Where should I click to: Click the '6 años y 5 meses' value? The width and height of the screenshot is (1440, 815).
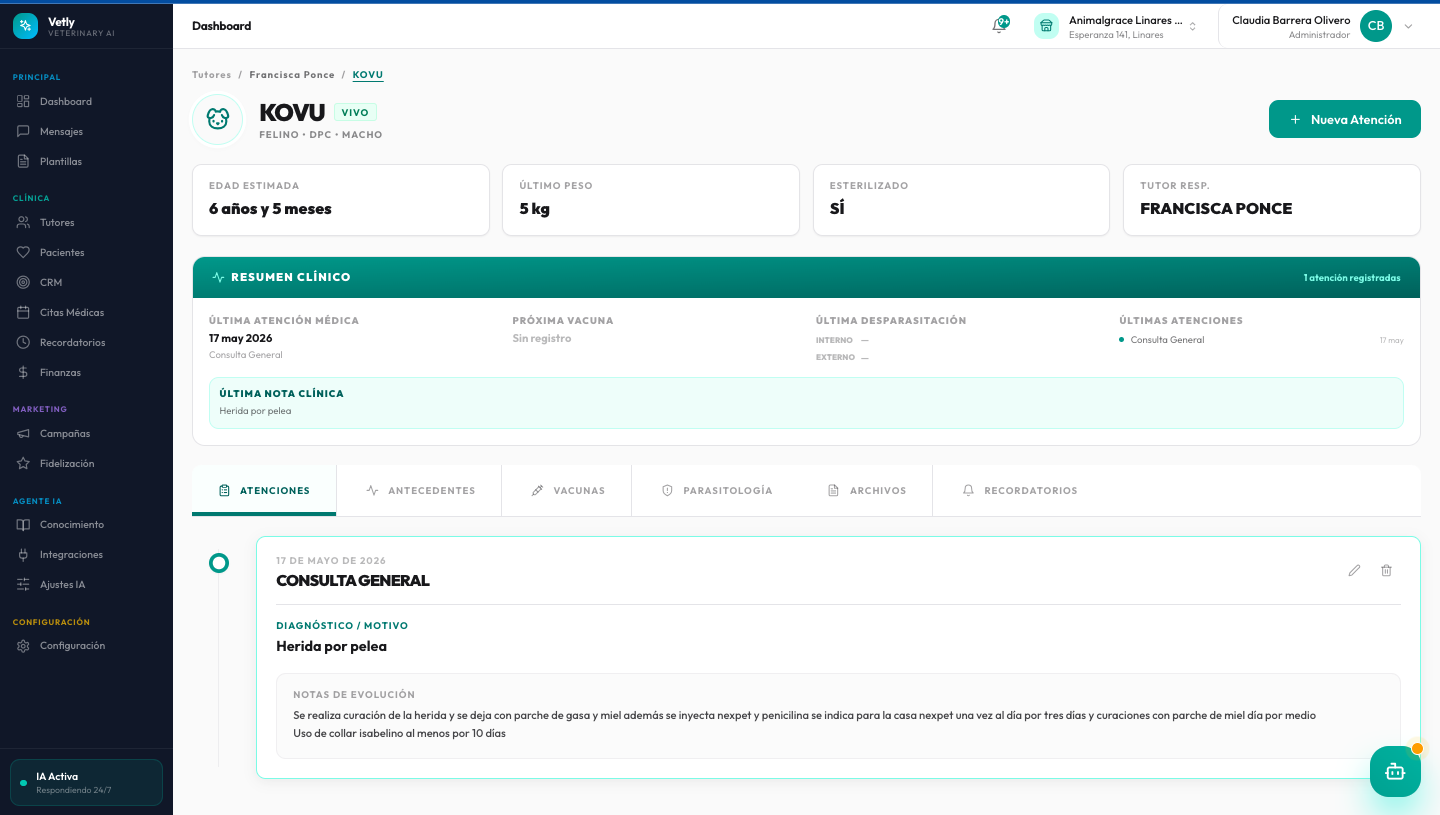point(270,209)
